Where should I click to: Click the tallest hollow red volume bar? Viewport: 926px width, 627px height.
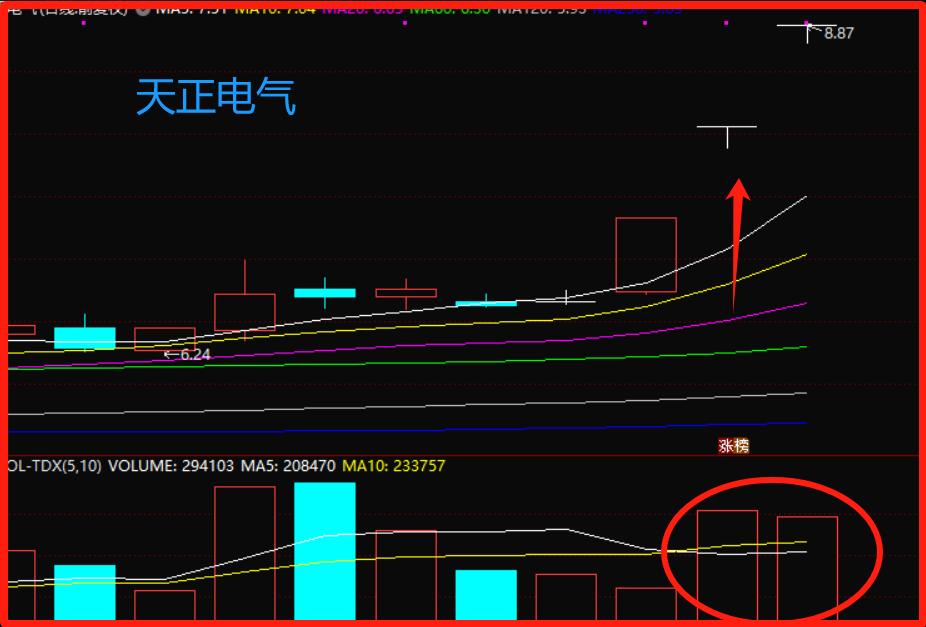244,553
